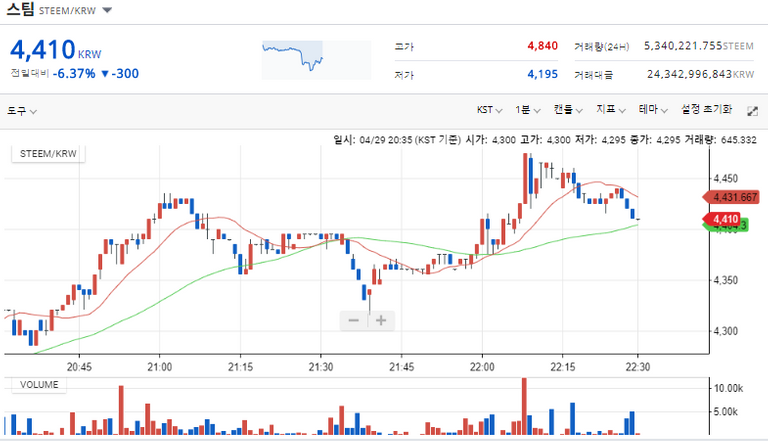Click the -6.37% change percentage
768x441 pixels.
tap(74, 74)
